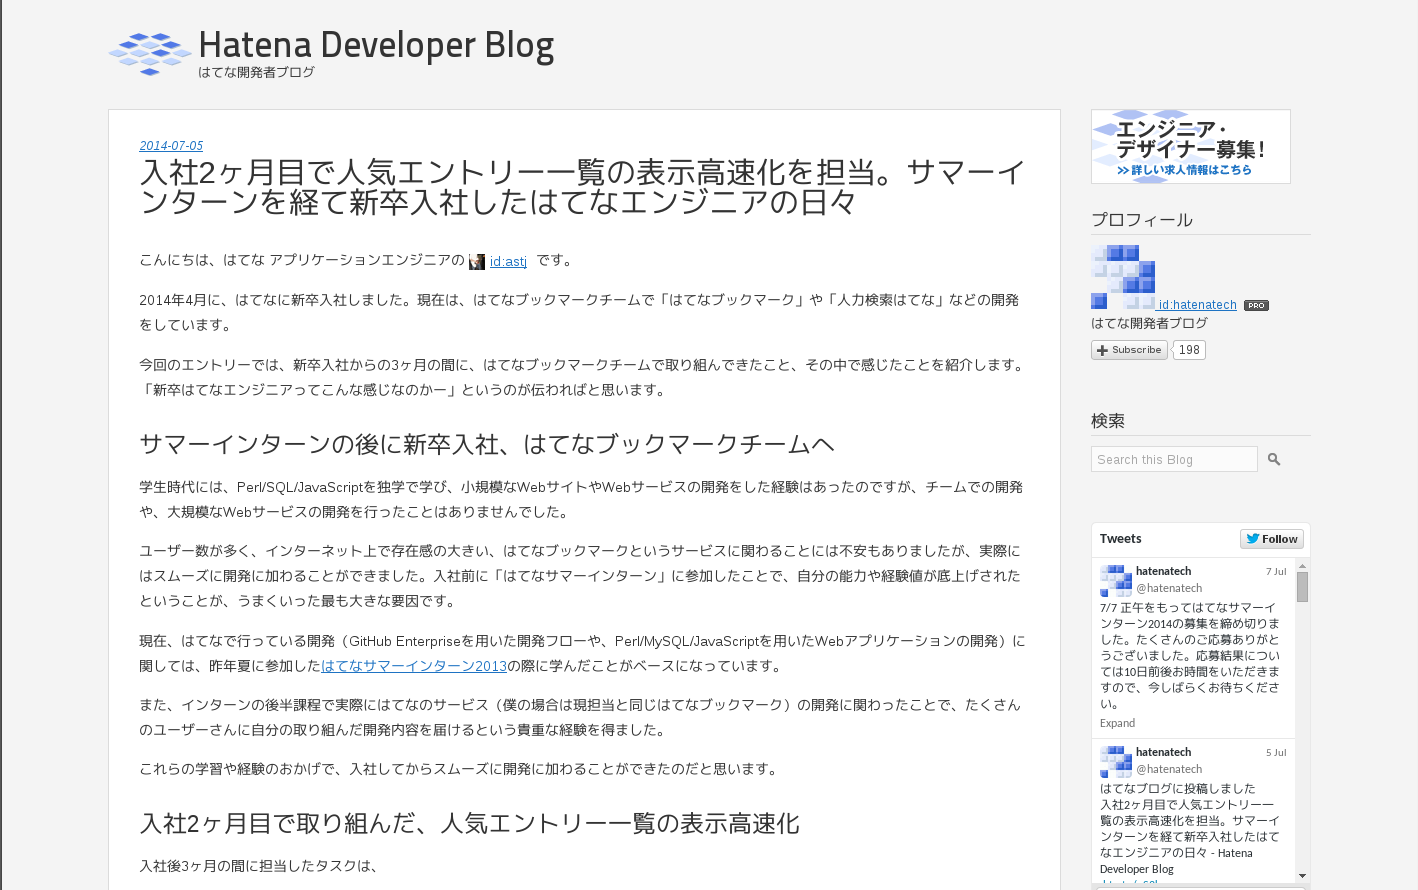Click the hatenatech avatar in the 7 Jul tweet
The image size is (1418, 890).
click(1116, 581)
